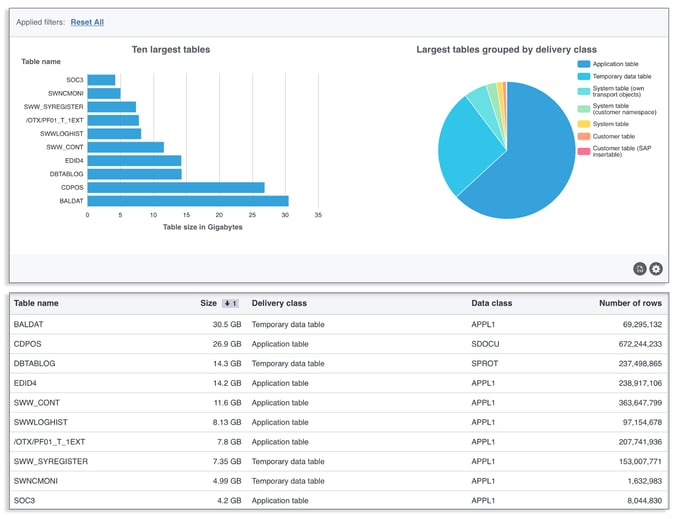Viewport: 678px width, 519px height.
Task: Select the DBTABLOG bar in chart
Action: coord(134,174)
